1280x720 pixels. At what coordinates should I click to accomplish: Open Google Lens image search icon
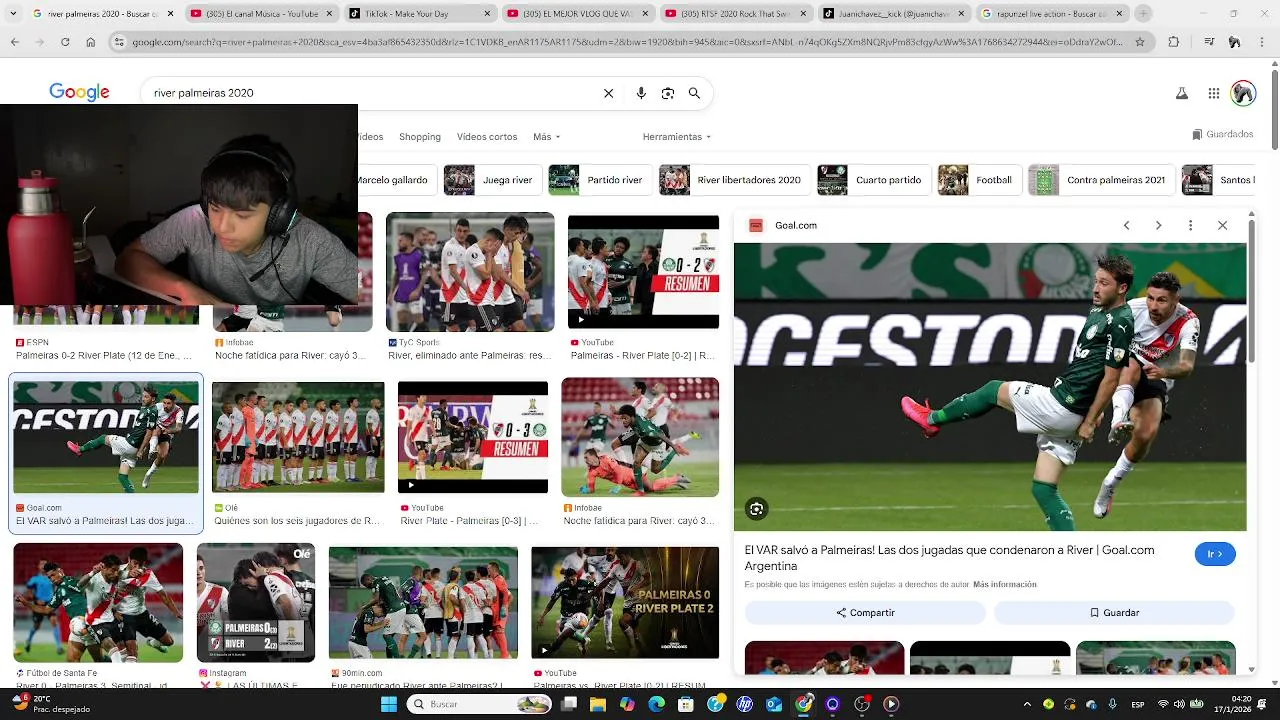tap(667, 93)
